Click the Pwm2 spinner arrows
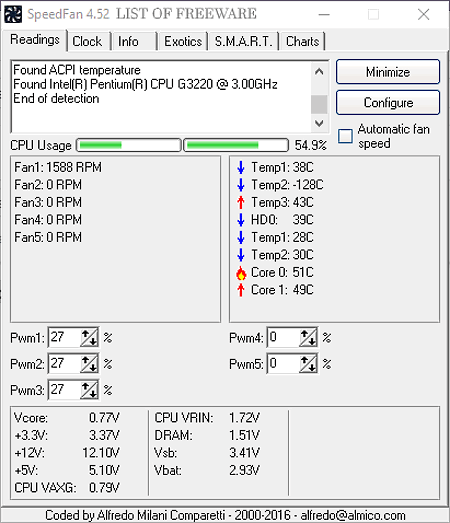The image size is (450, 523). pos(89,364)
